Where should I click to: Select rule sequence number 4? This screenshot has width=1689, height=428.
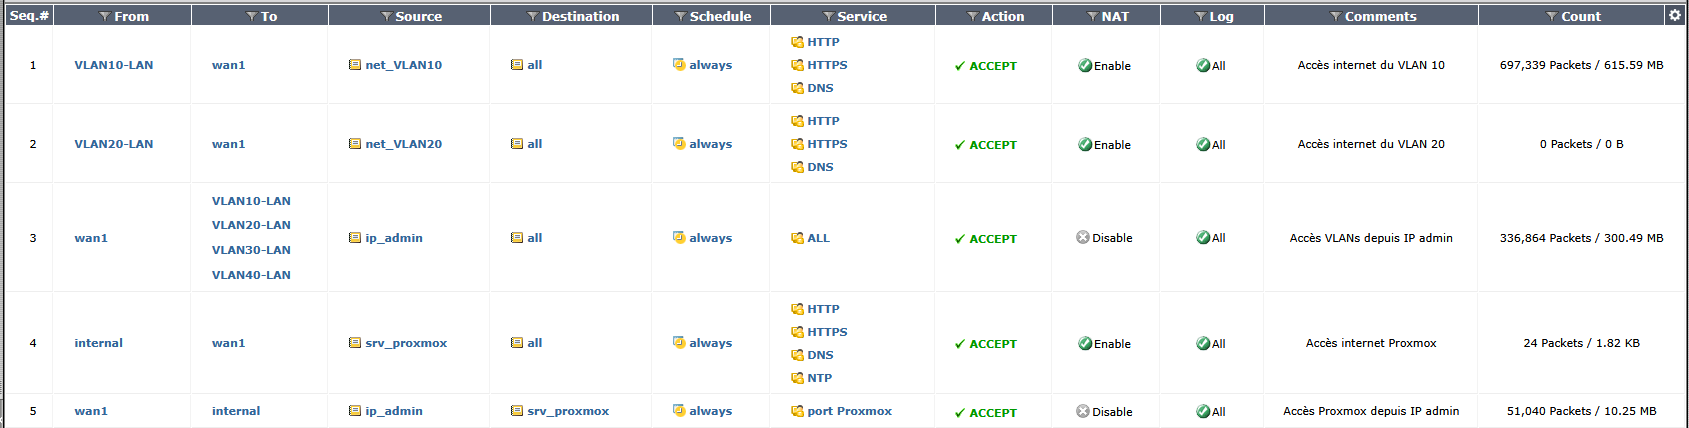(x=33, y=343)
